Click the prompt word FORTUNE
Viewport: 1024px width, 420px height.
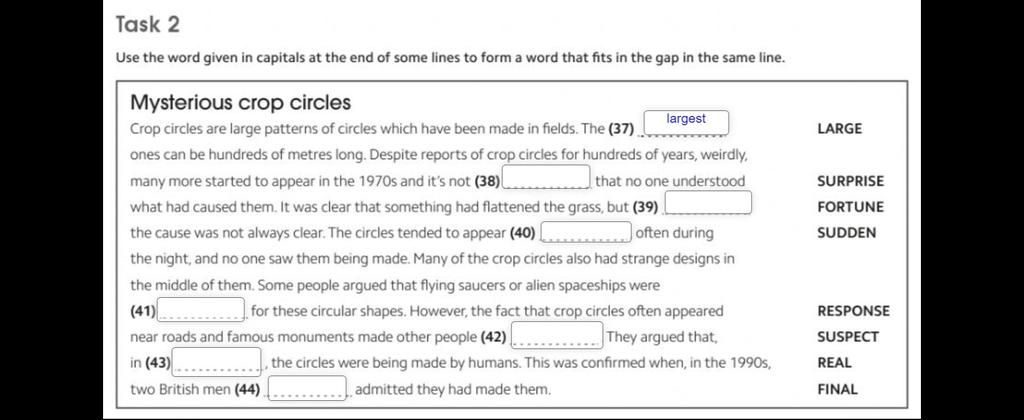[850, 207]
